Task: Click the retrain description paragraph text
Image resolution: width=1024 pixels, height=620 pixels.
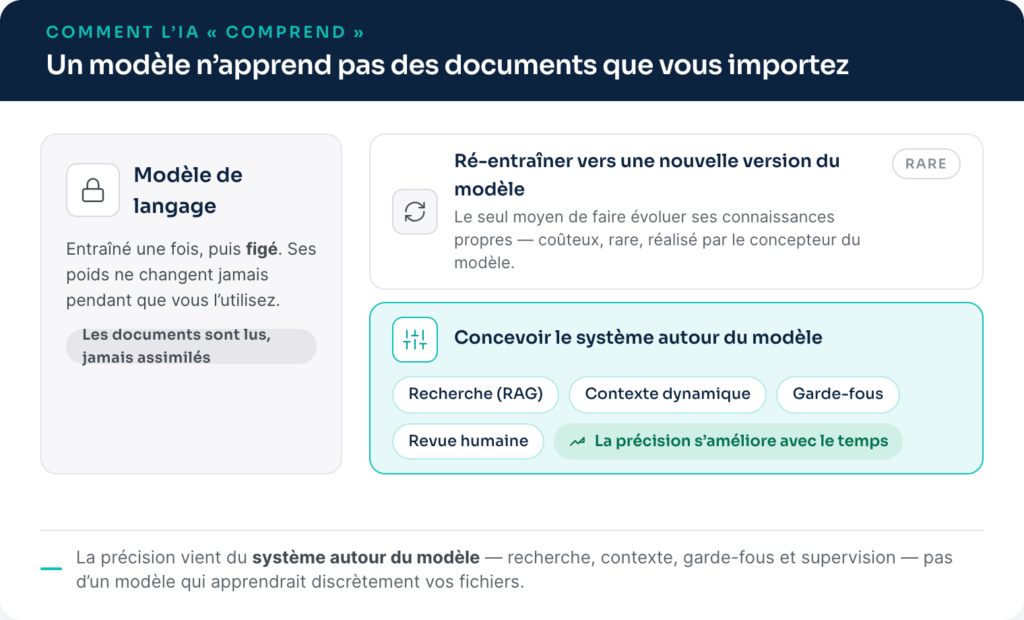Action: click(657, 240)
